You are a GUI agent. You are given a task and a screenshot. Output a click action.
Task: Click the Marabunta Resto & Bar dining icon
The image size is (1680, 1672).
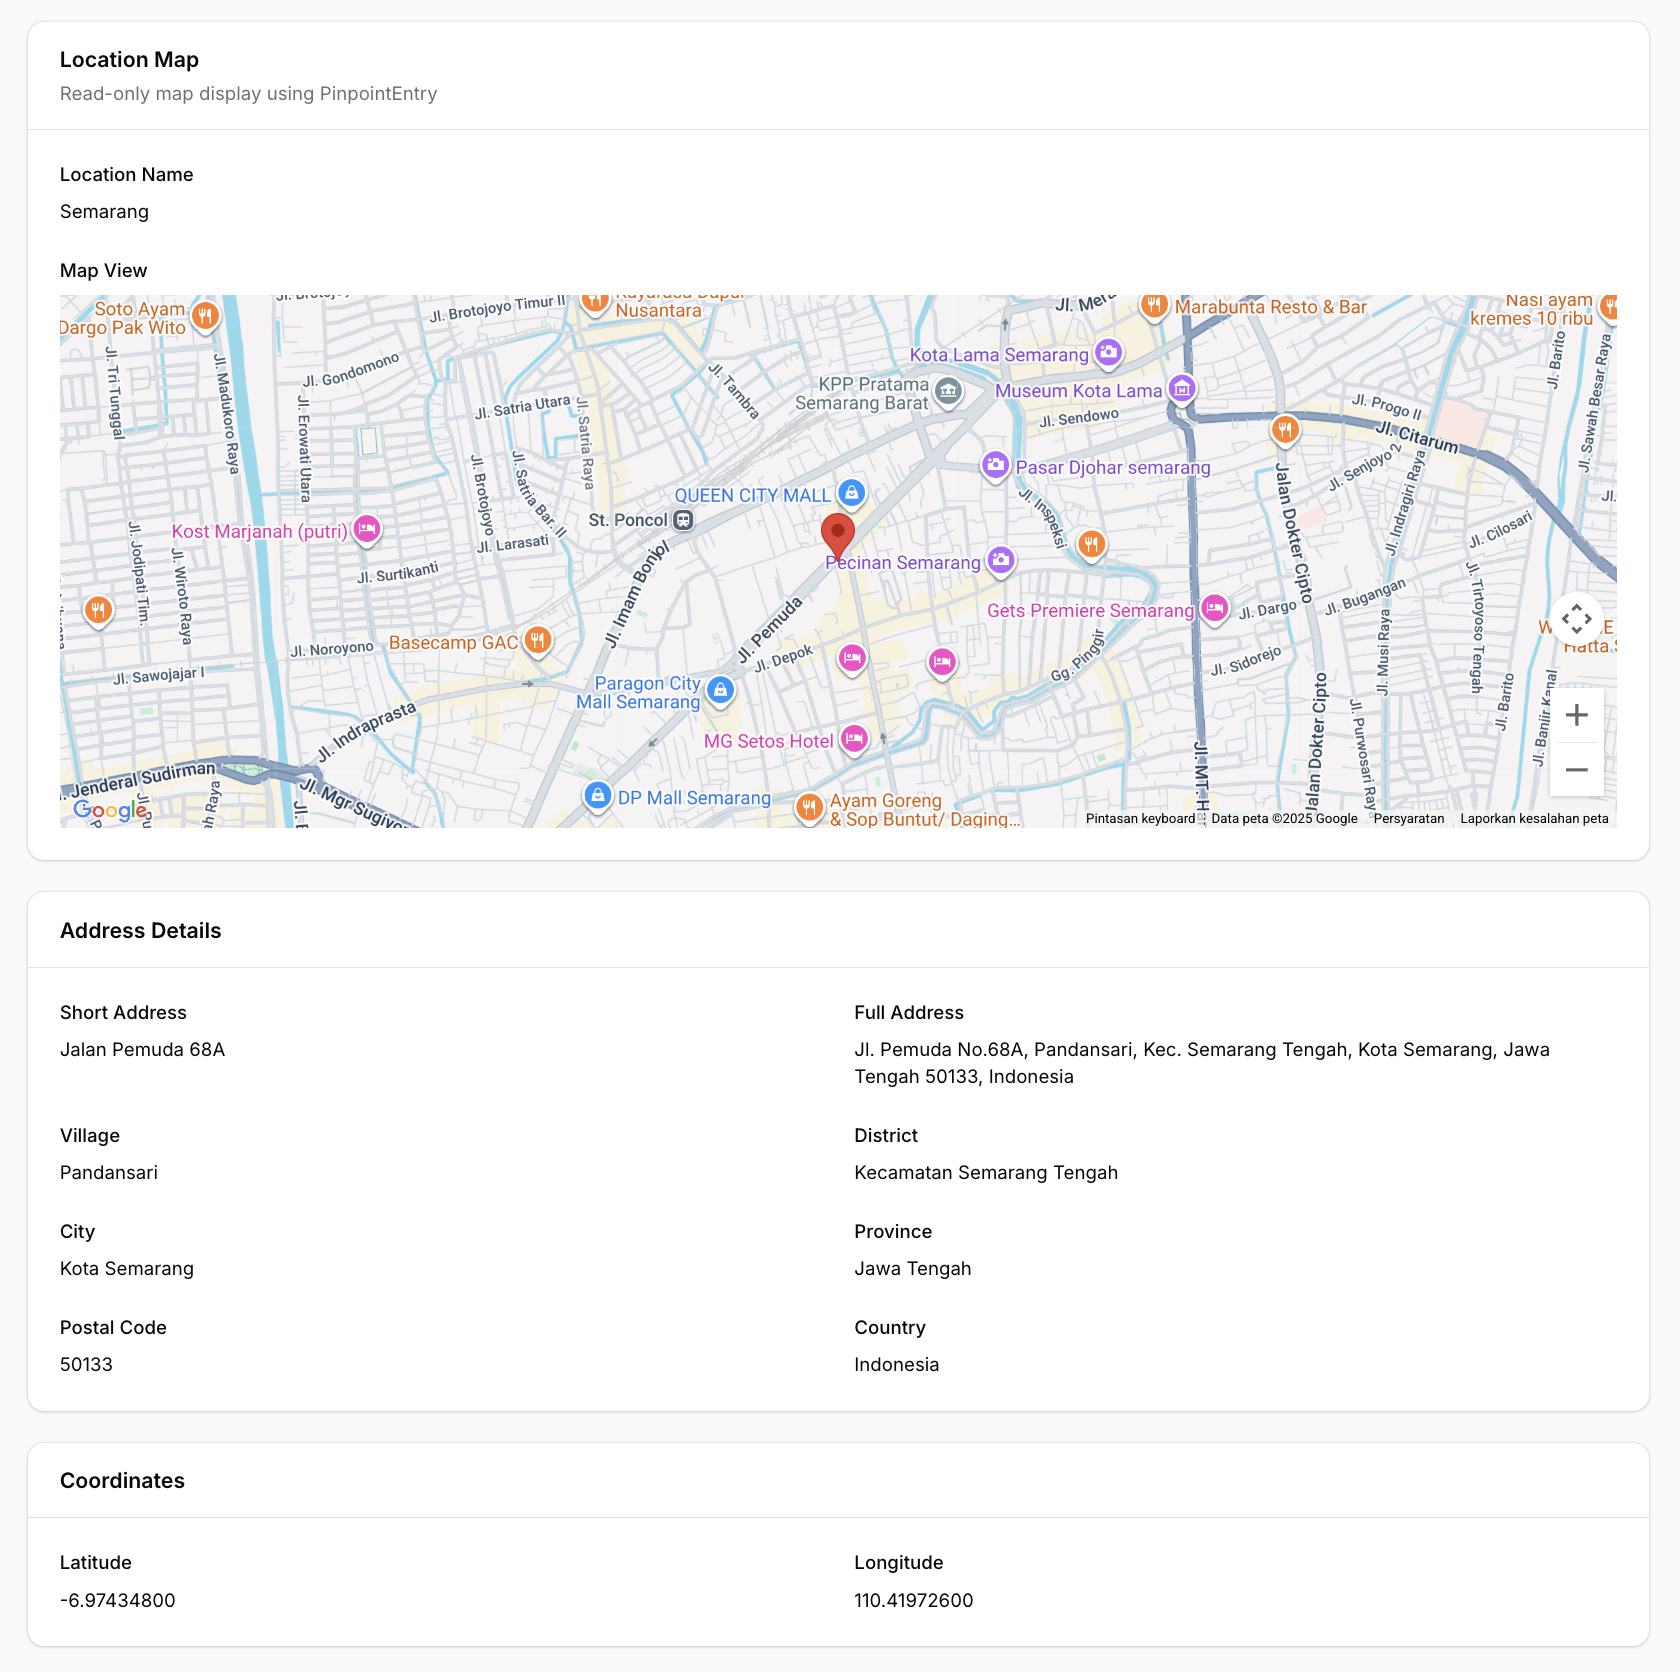tap(1155, 306)
